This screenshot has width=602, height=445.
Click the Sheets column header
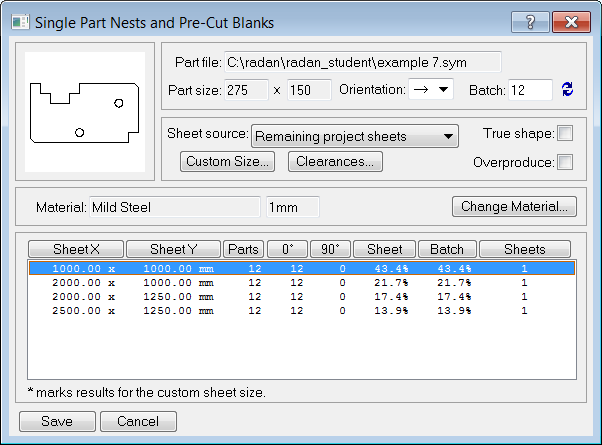pos(525,249)
